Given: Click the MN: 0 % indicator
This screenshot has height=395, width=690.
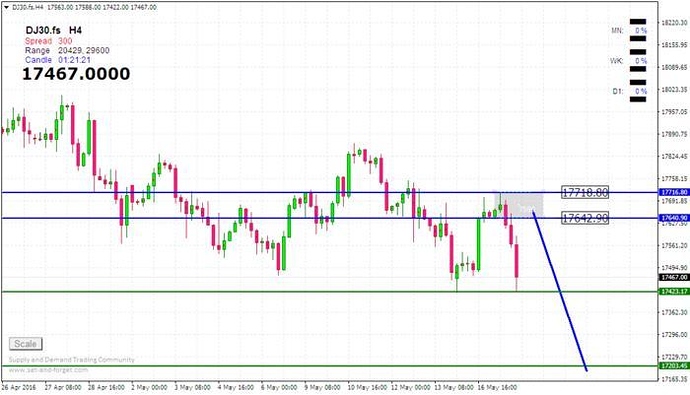Looking at the screenshot, I should (x=629, y=30).
